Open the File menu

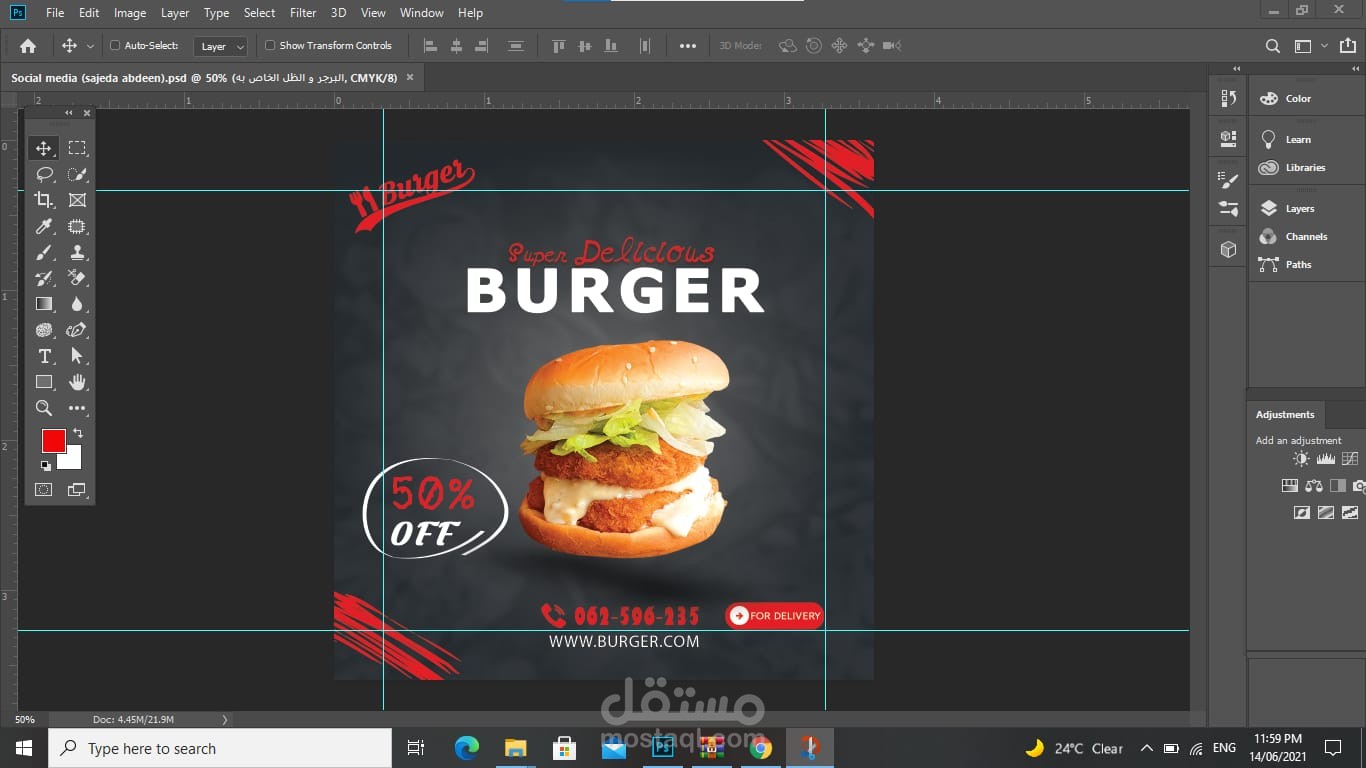(55, 13)
